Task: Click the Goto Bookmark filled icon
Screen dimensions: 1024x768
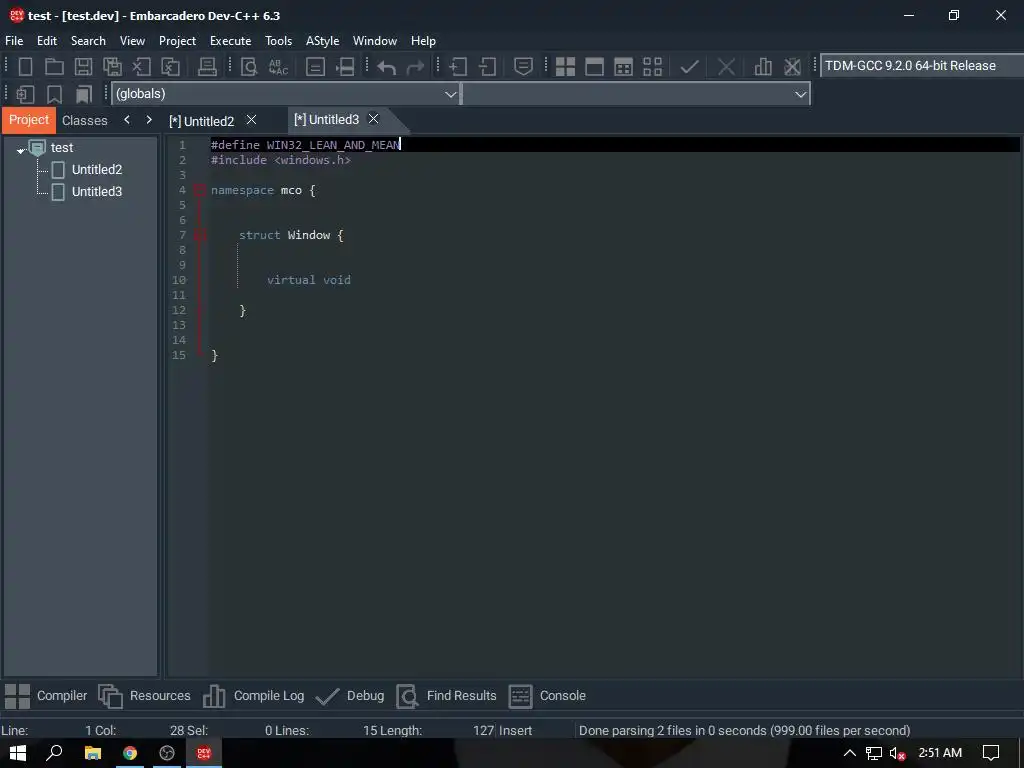Action: coord(84,95)
